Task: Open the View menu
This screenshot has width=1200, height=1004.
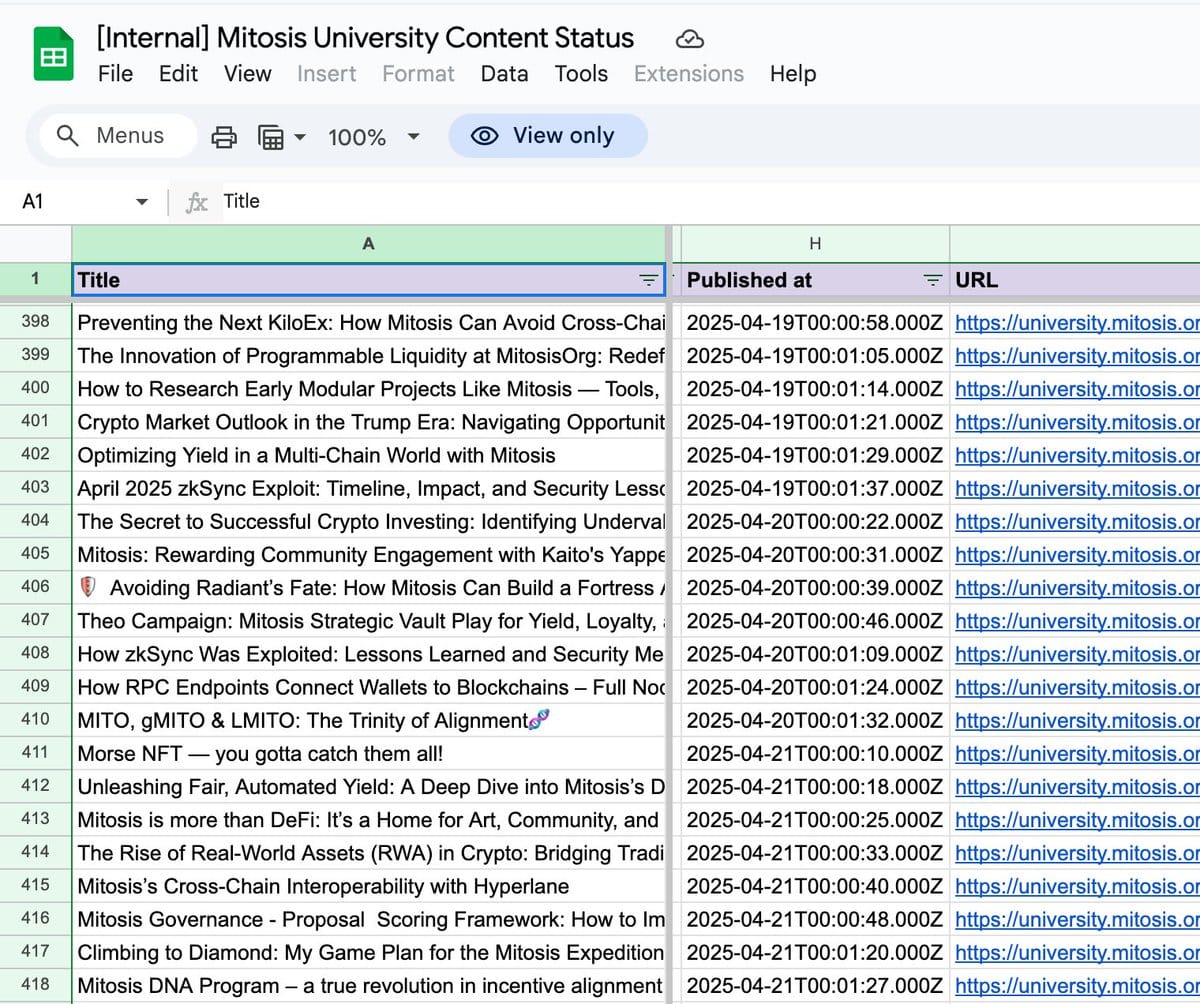Action: click(247, 74)
